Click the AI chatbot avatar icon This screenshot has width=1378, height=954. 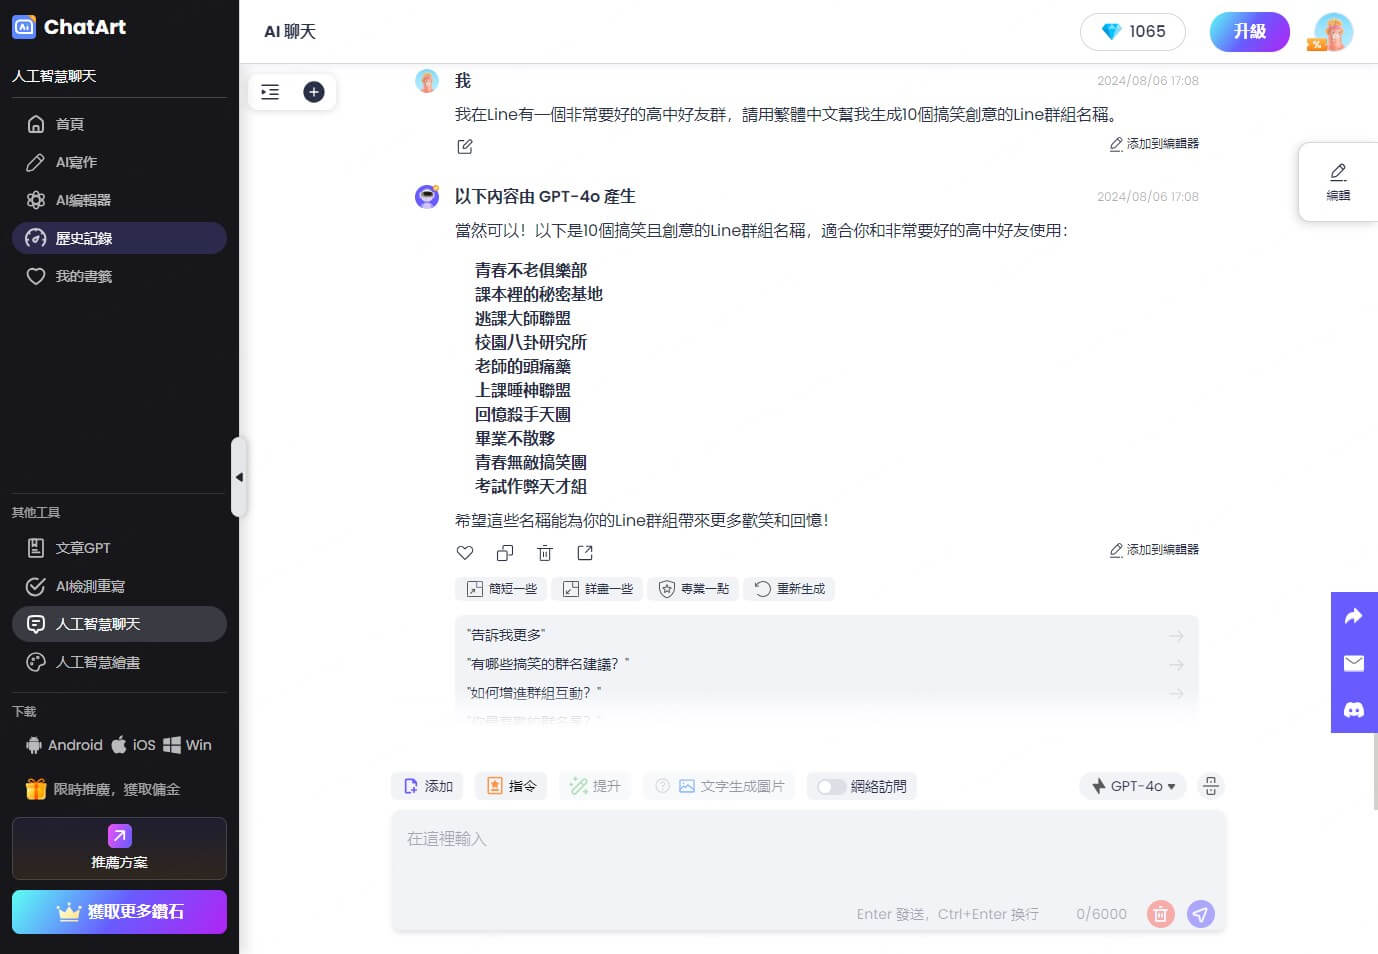(x=427, y=197)
